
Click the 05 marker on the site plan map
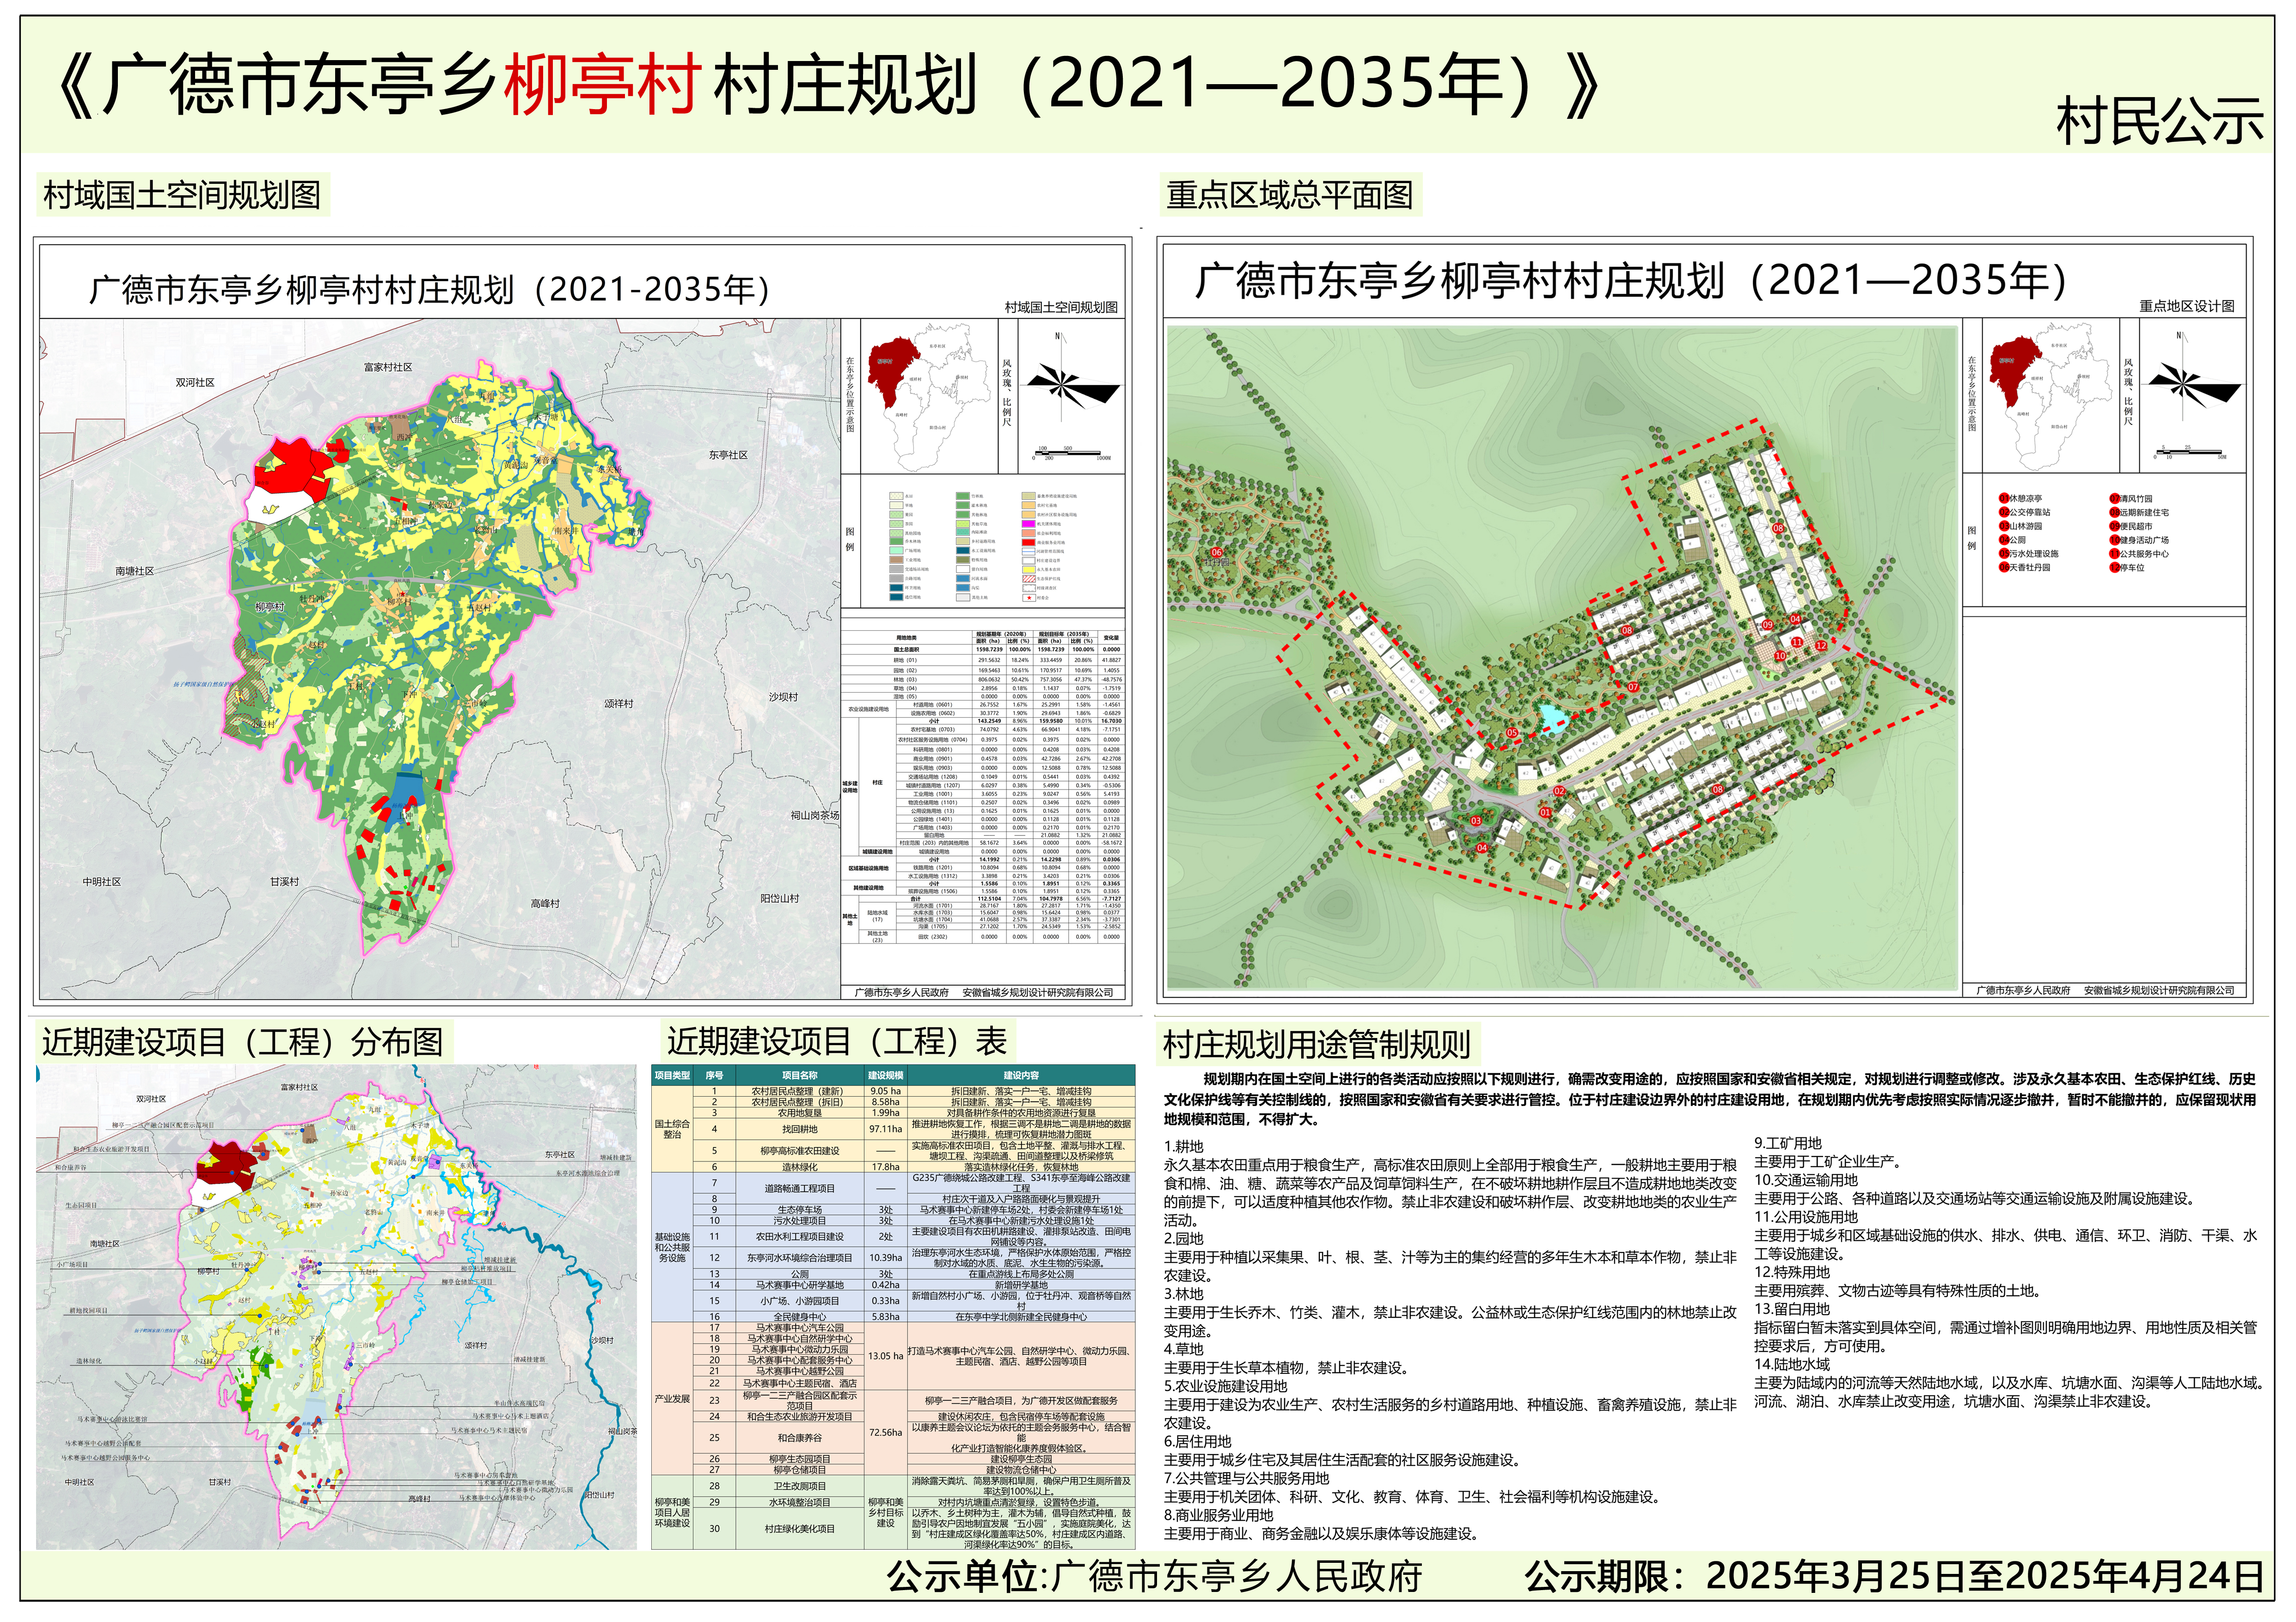pos(1512,733)
